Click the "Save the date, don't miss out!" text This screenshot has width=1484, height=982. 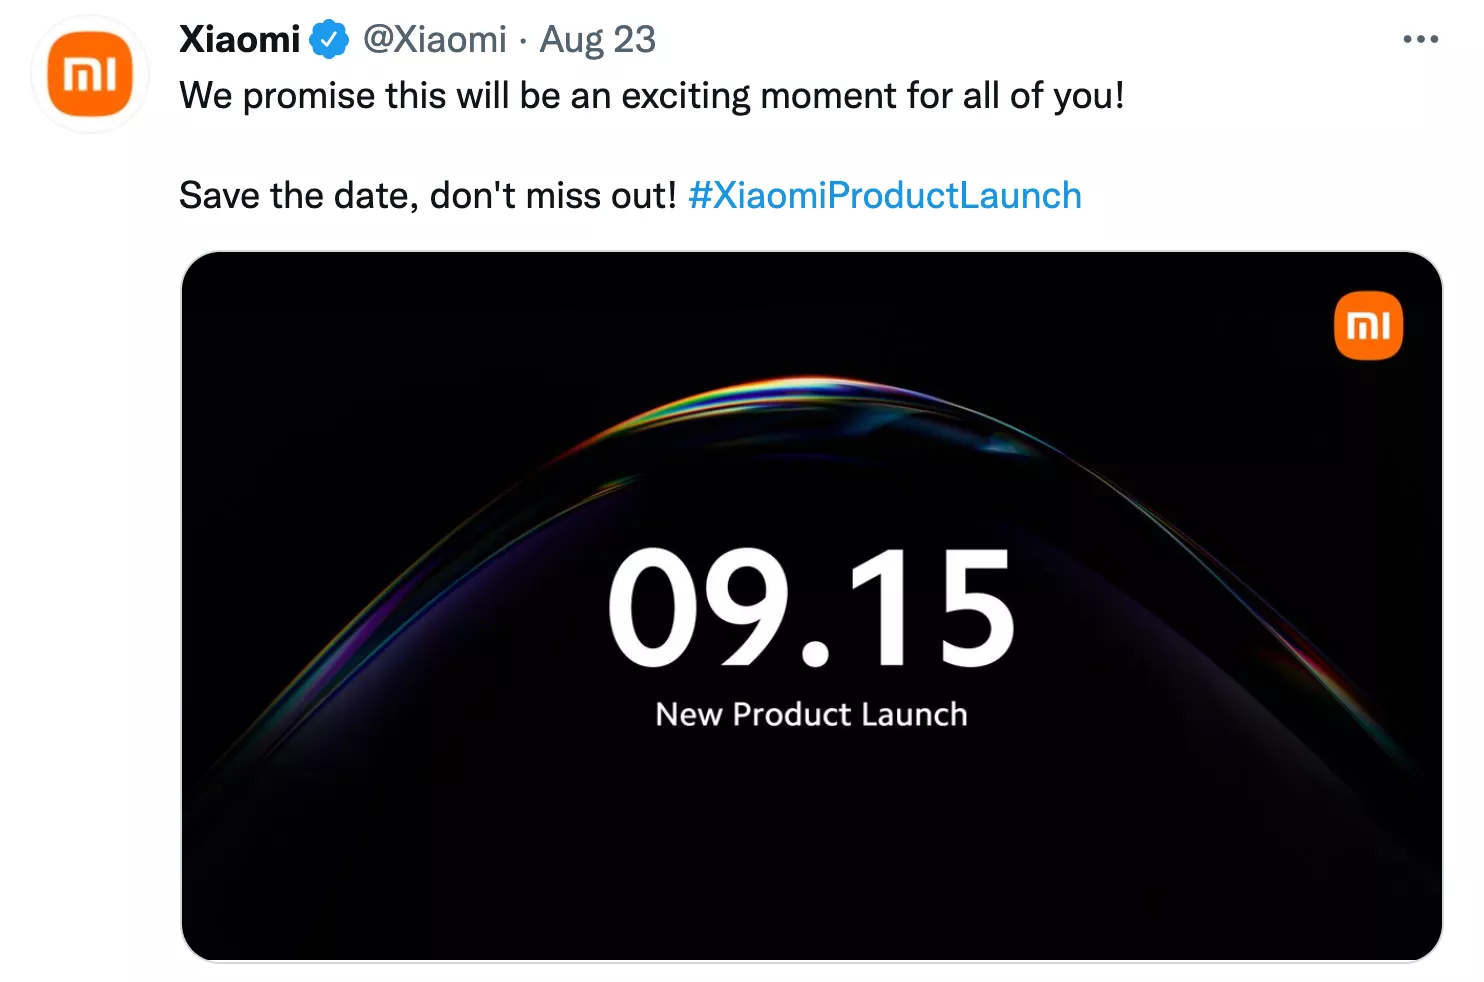pyautogui.click(x=429, y=195)
